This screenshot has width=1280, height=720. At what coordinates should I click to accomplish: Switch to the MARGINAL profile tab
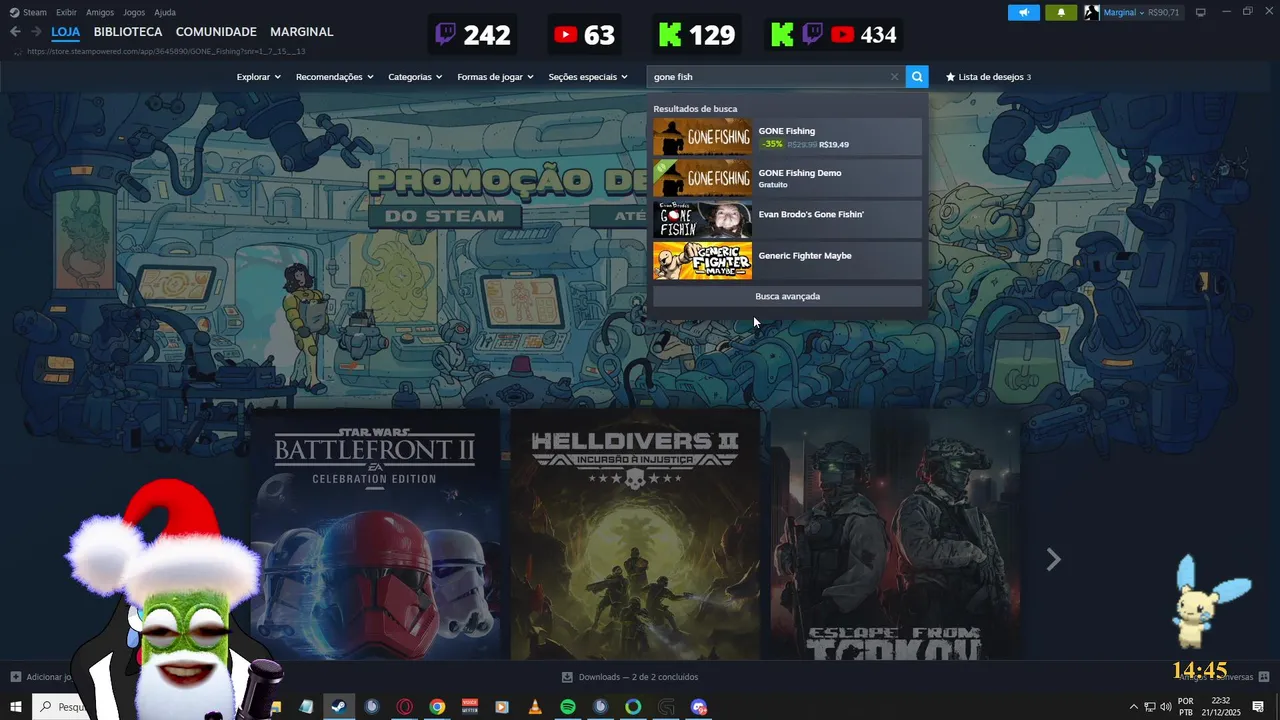(x=302, y=32)
